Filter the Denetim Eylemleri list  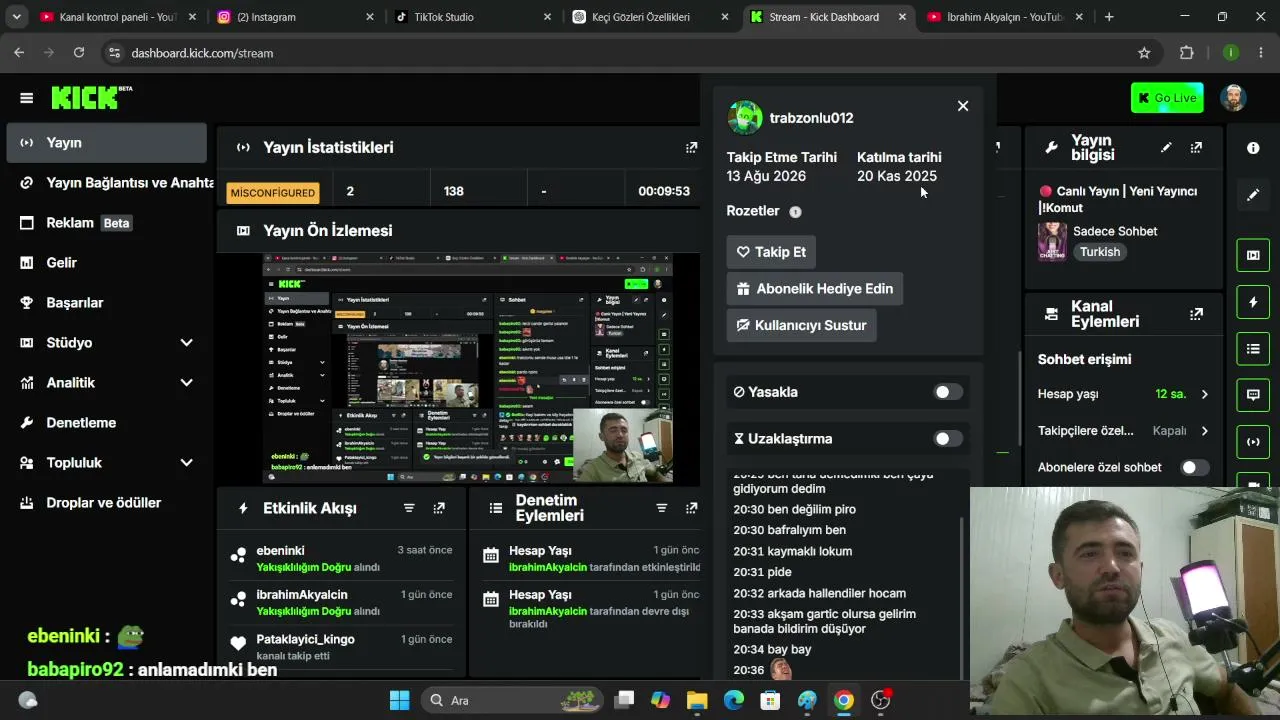point(661,508)
